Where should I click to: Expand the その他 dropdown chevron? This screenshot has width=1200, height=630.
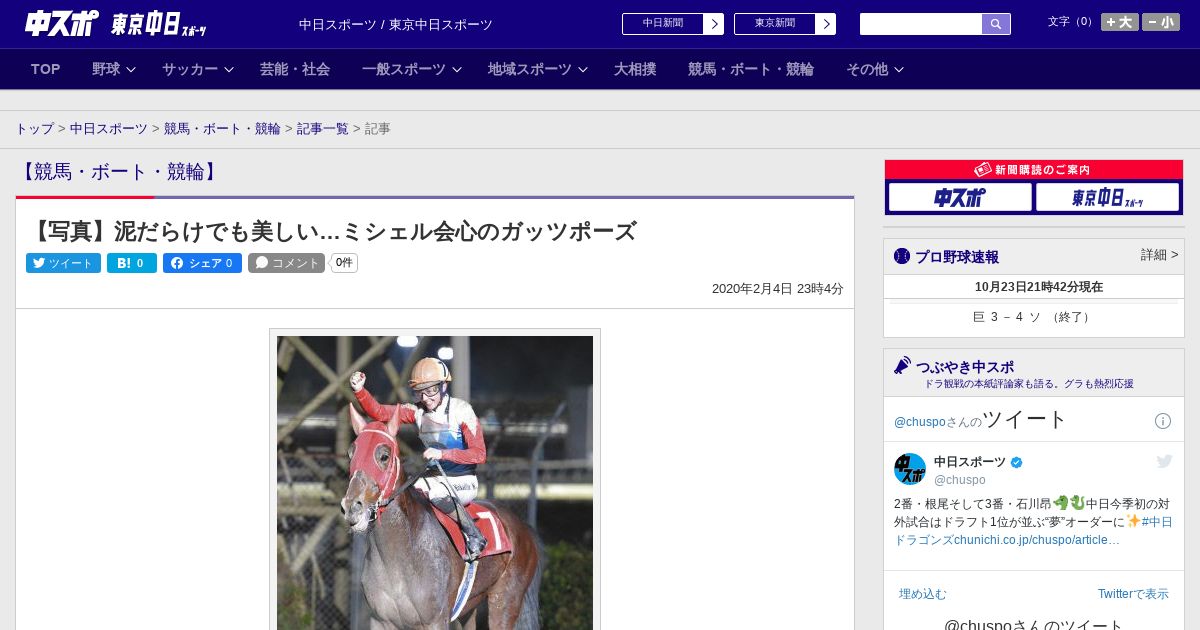899,70
